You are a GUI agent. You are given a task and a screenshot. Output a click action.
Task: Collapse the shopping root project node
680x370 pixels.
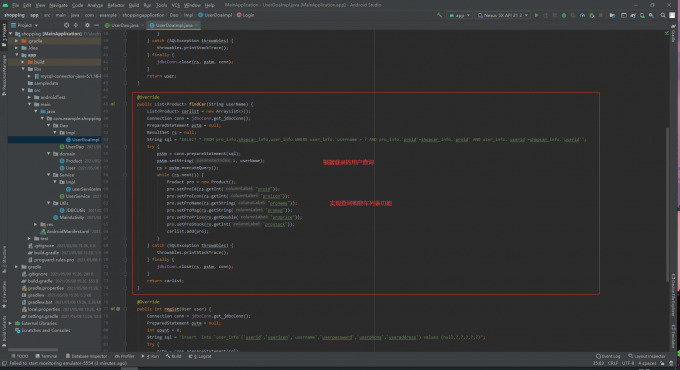click(11, 33)
